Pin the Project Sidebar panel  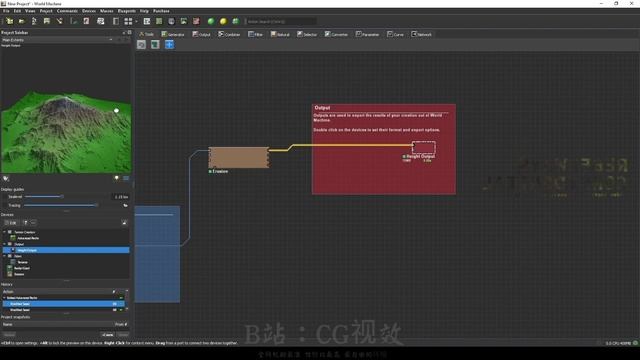[x=124, y=32]
